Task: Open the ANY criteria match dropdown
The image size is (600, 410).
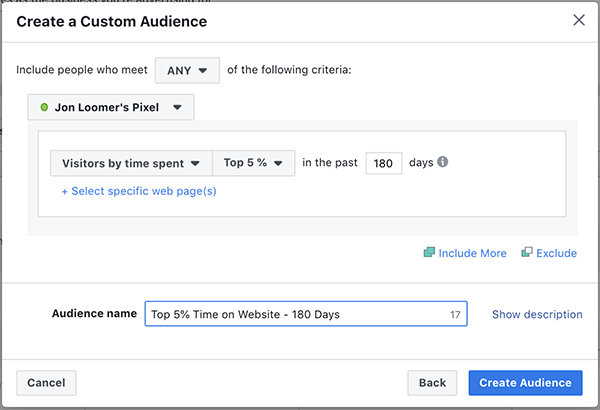Action: [x=187, y=70]
